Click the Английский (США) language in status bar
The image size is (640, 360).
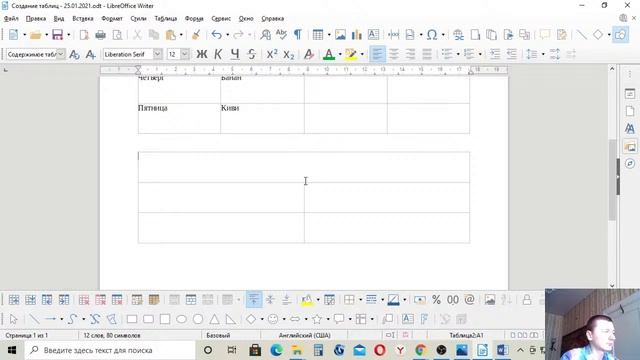click(304, 335)
